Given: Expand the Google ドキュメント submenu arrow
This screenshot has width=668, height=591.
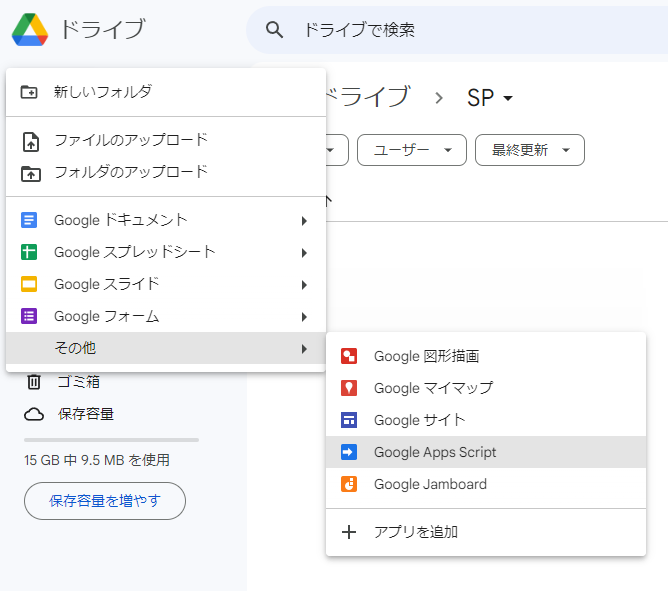Looking at the screenshot, I should coord(304,220).
